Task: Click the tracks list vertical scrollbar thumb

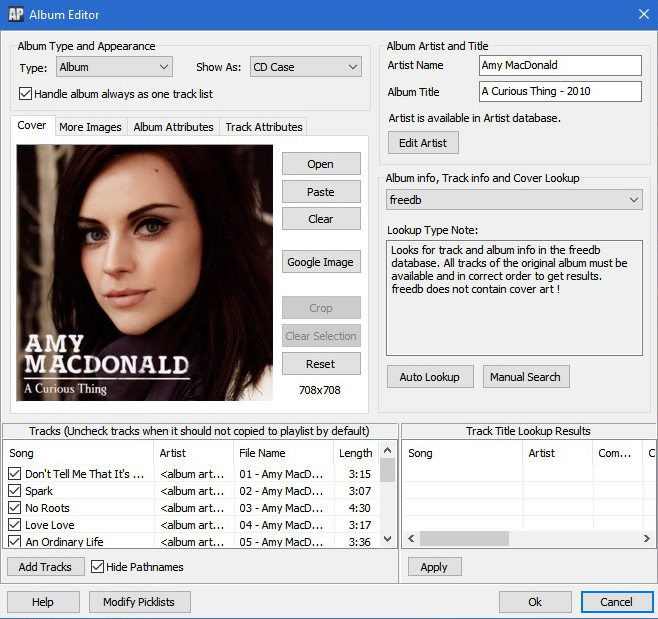Action: coord(388,470)
